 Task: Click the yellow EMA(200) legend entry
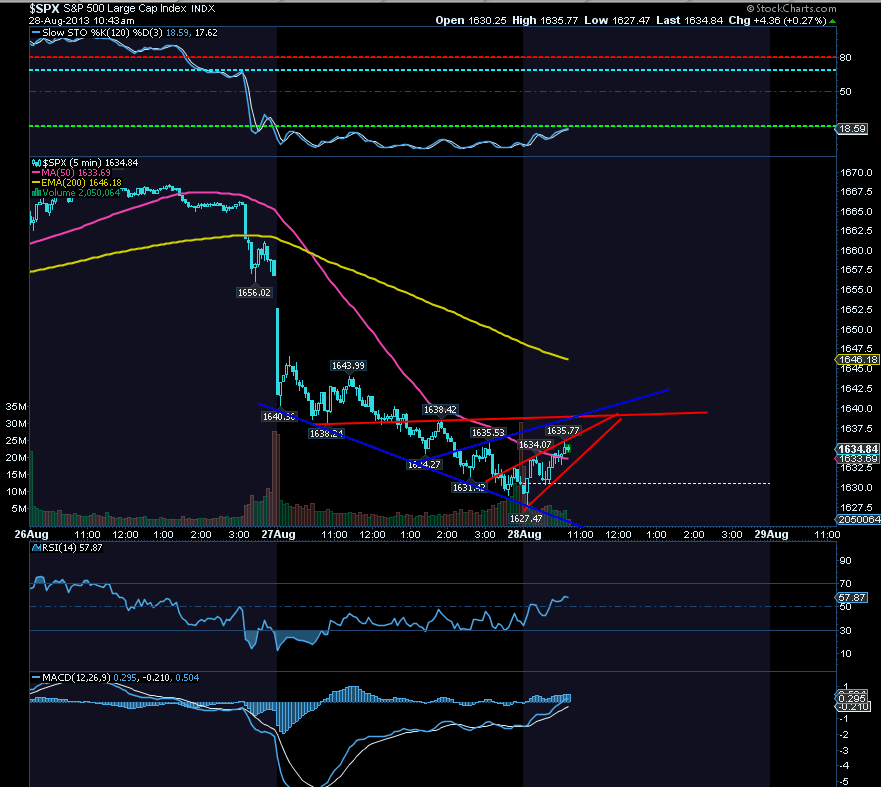(76, 183)
